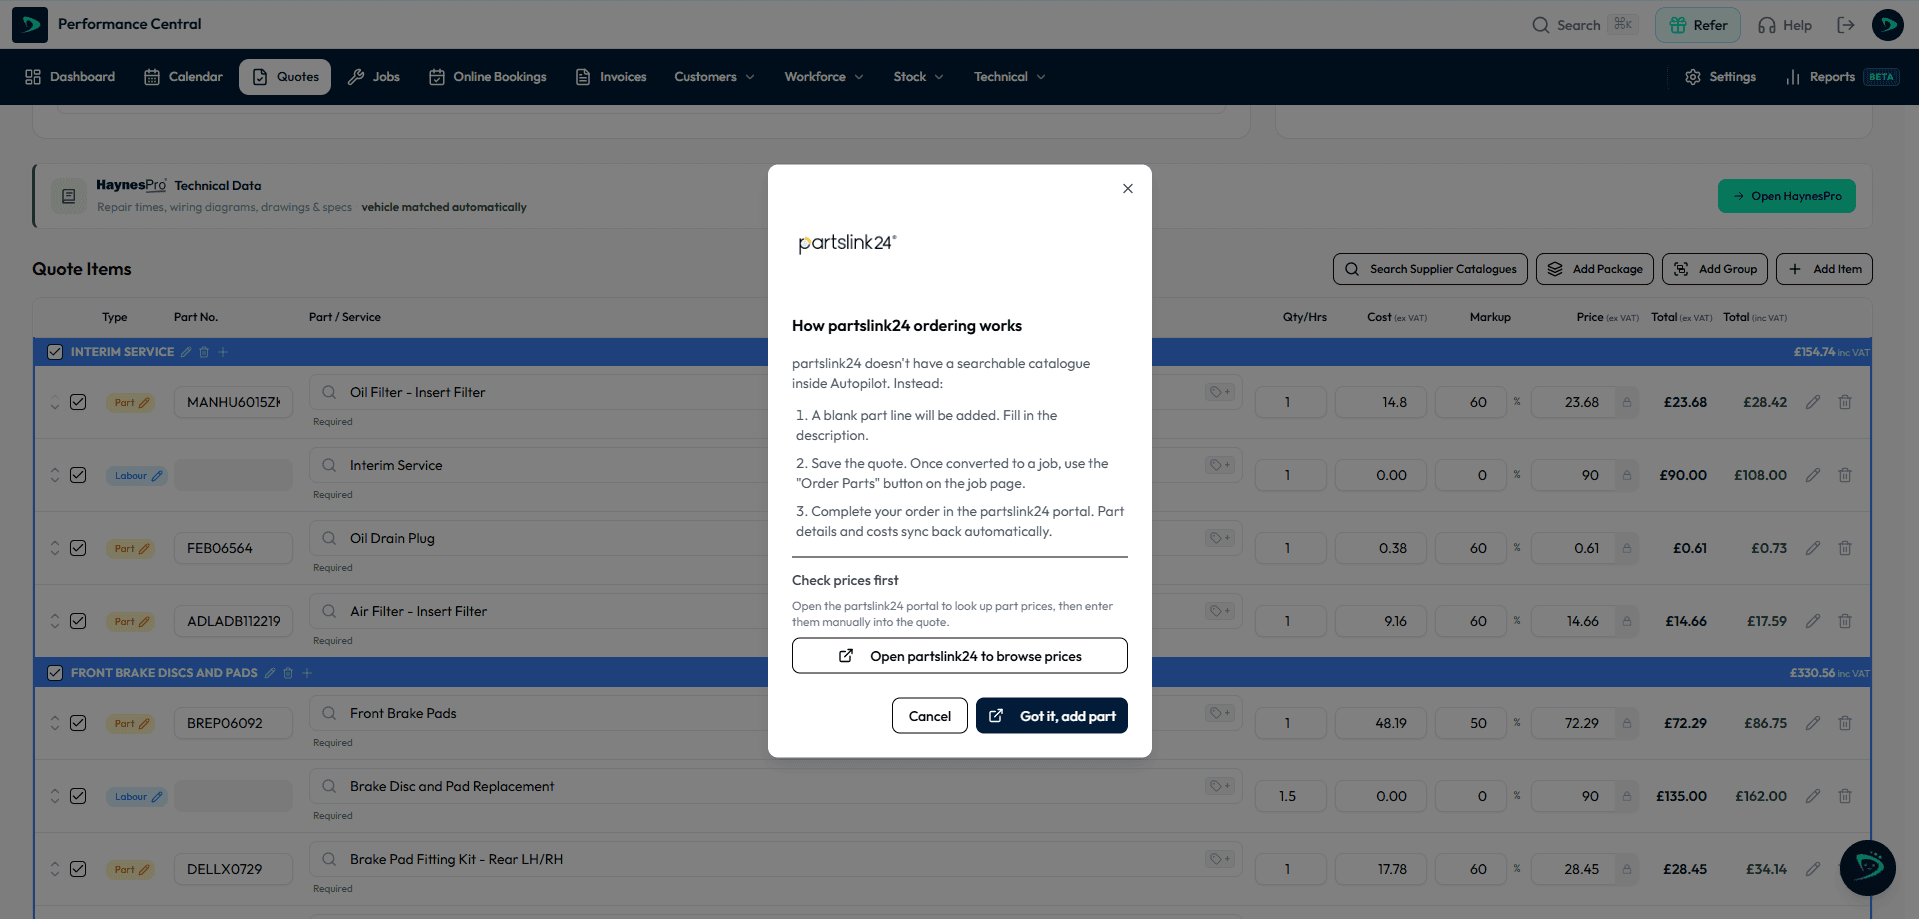Open HaynesPro technical data
The image size is (1919, 919).
tap(1787, 196)
